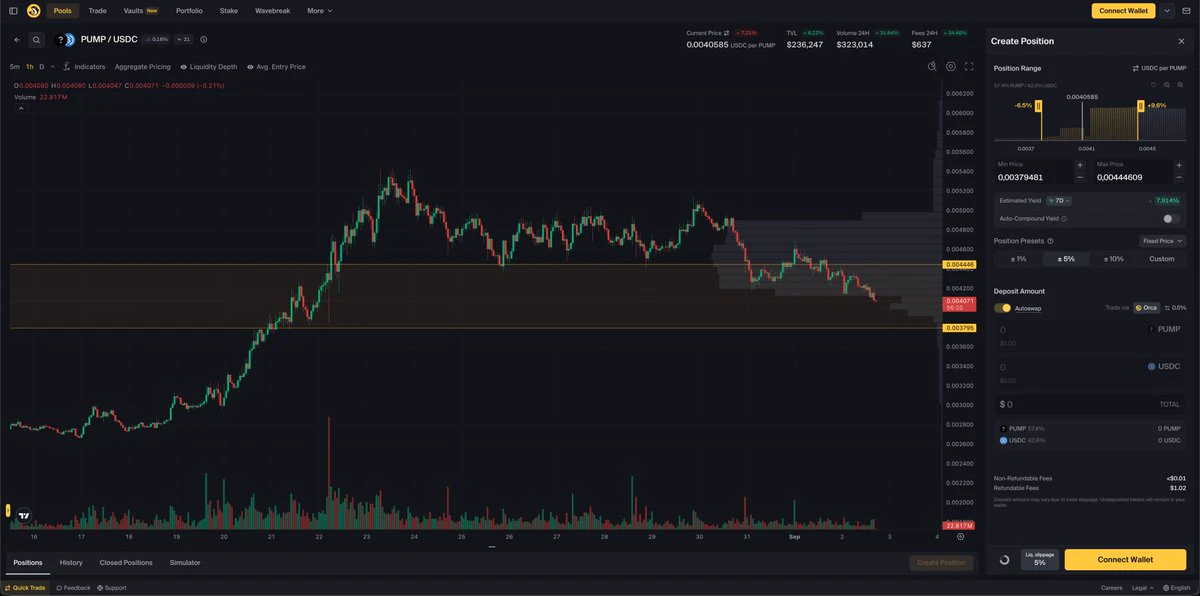Image resolution: width=1200 pixels, height=596 pixels.
Task: Click the English language globe option
Action: pyautogui.click(x=1175, y=588)
